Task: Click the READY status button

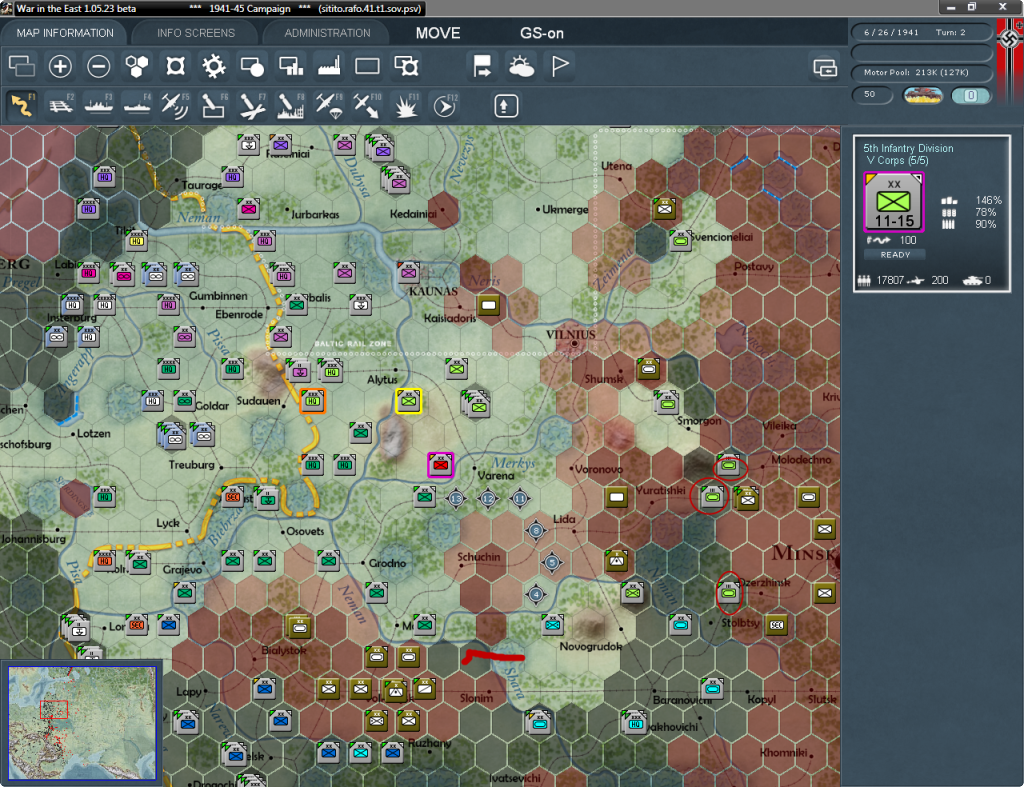Action: (x=895, y=255)
